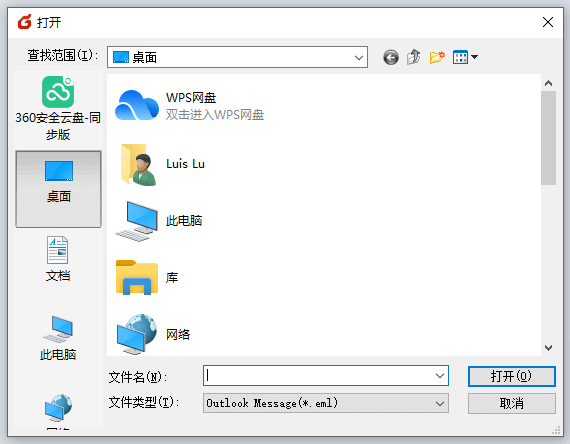
Task: Click the 打开(O) button
Action: pyautogui.click(x=511, y=376)
